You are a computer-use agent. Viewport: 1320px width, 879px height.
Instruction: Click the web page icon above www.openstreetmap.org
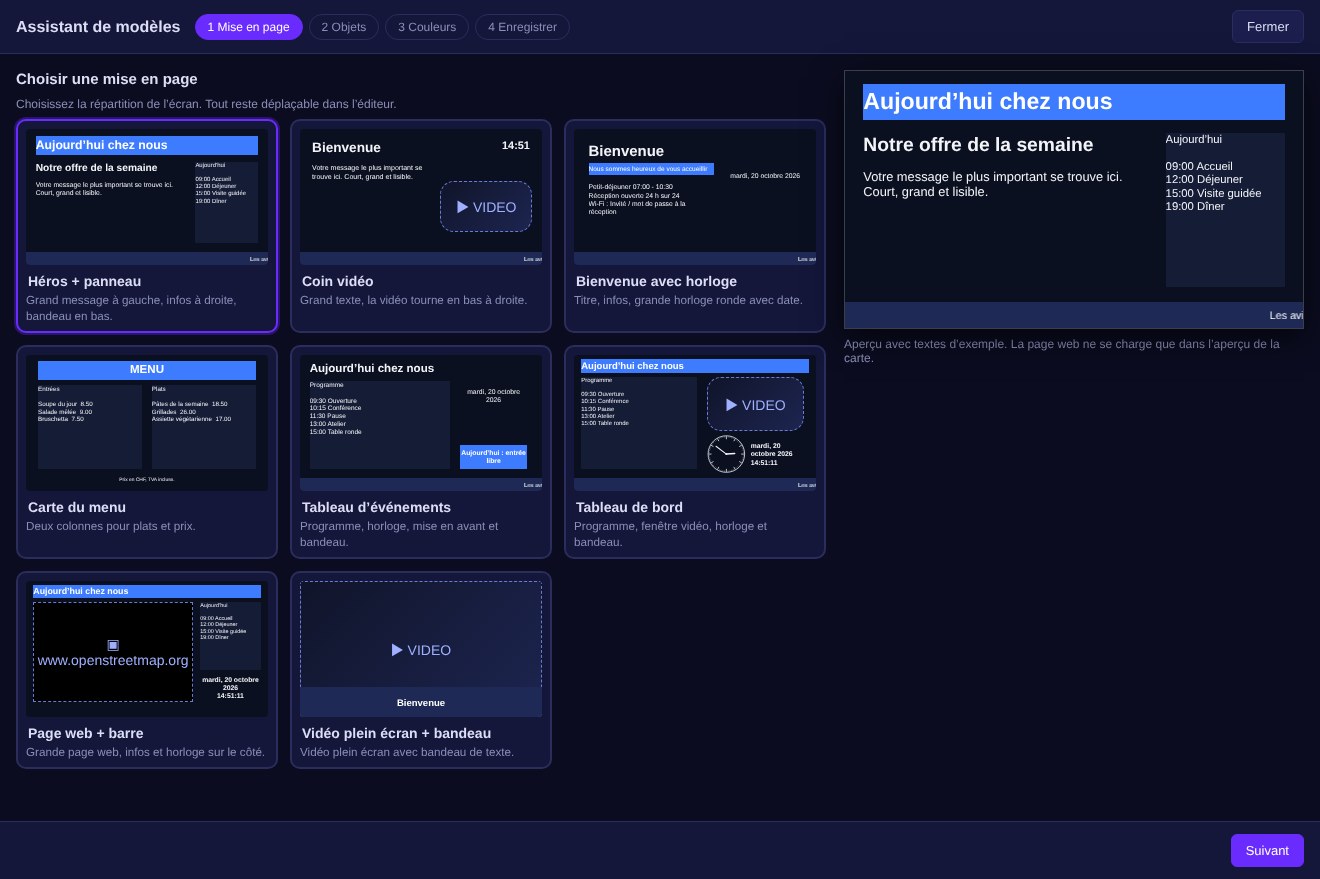point(113,645)
